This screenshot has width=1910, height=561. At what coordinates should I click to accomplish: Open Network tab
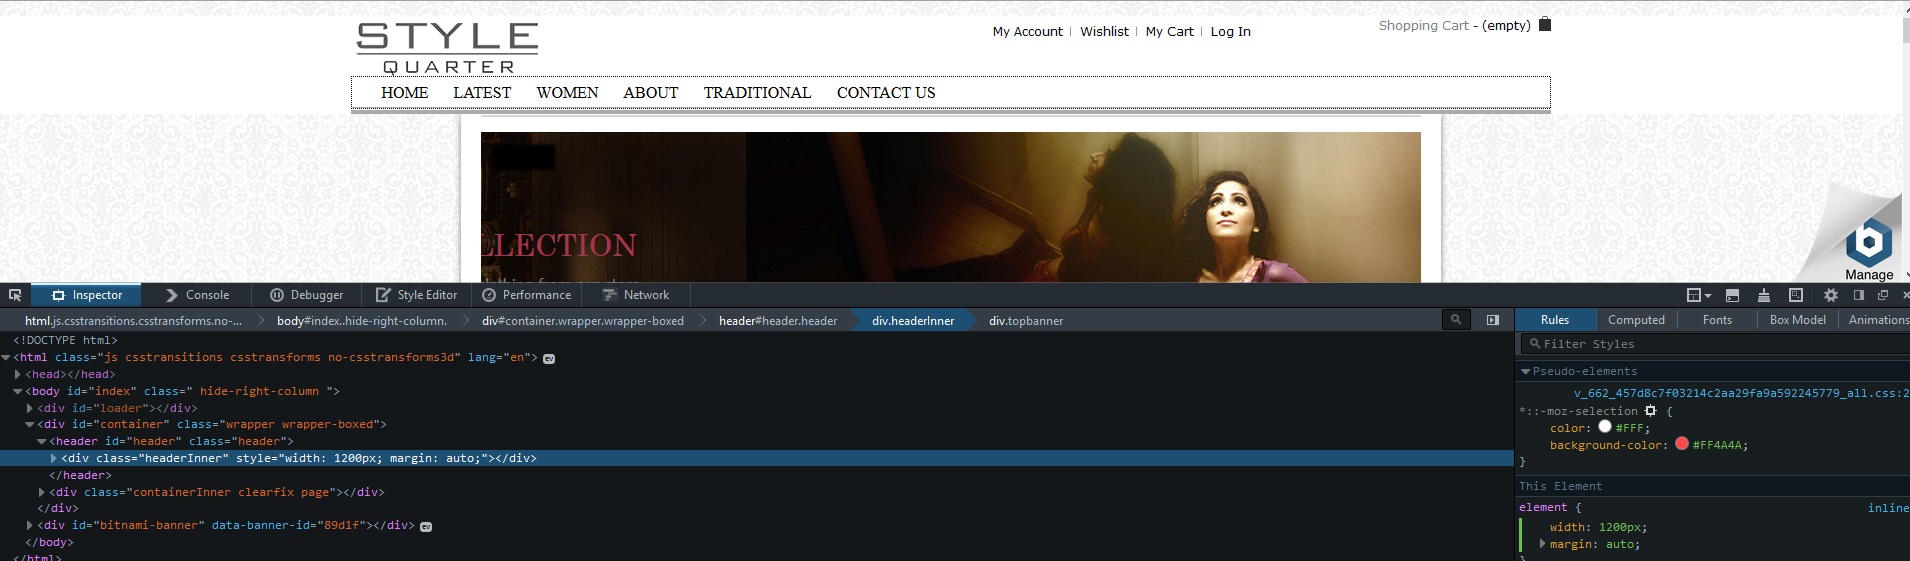pyautogui.click(x=636, y=295)
